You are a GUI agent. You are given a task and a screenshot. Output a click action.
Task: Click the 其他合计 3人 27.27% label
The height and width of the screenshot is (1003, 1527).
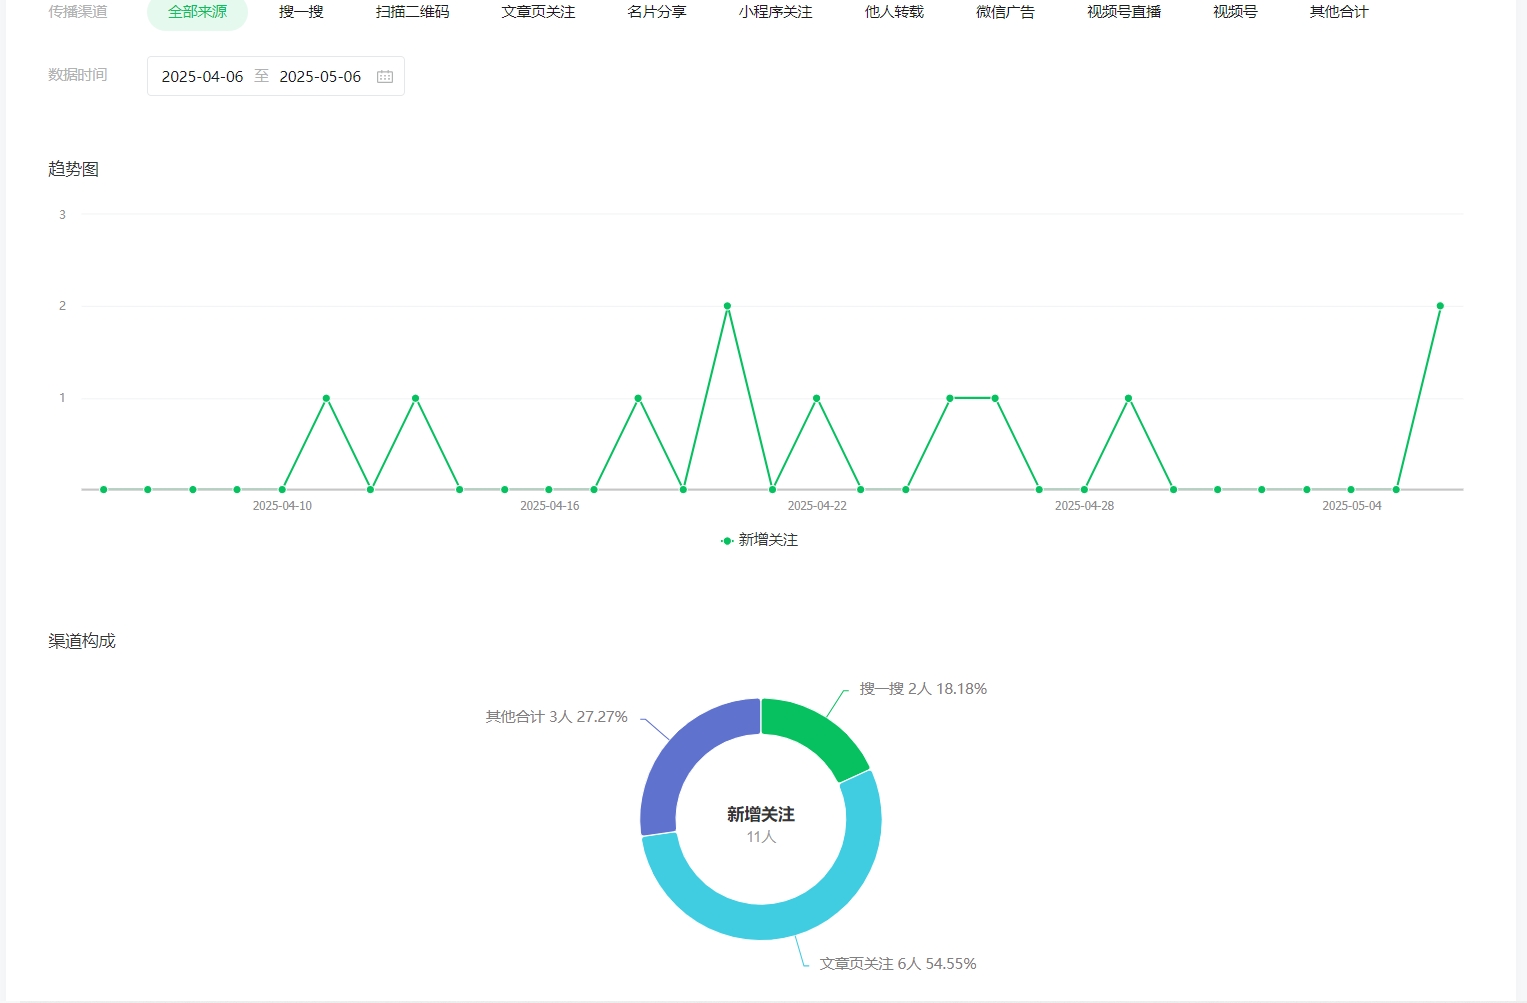tap(556, 717)
